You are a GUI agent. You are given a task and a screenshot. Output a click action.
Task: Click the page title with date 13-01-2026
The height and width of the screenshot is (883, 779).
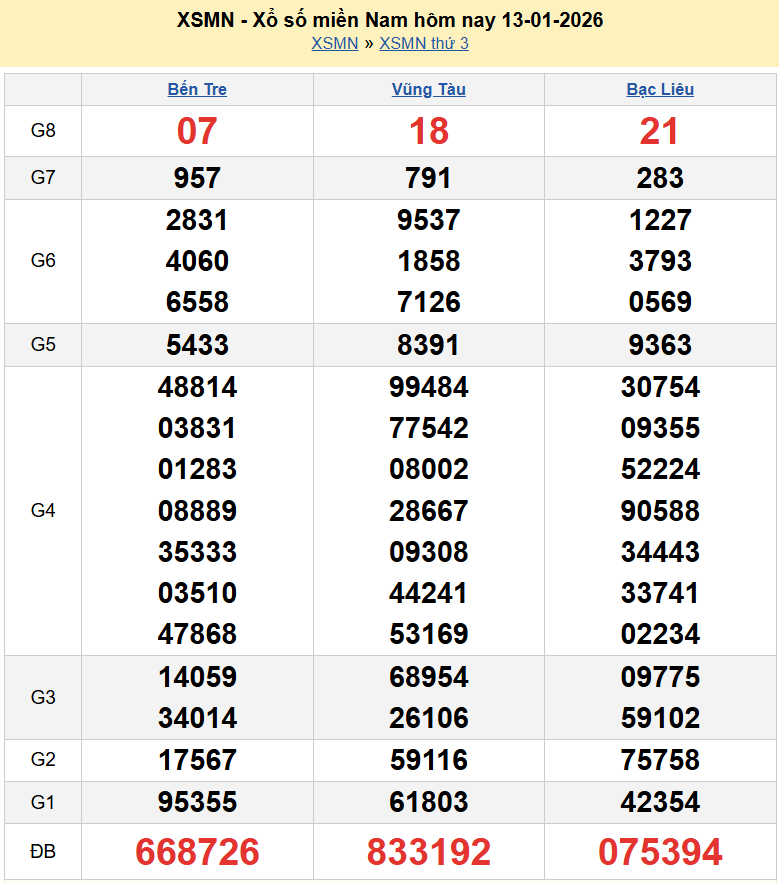tap(389, 20)
